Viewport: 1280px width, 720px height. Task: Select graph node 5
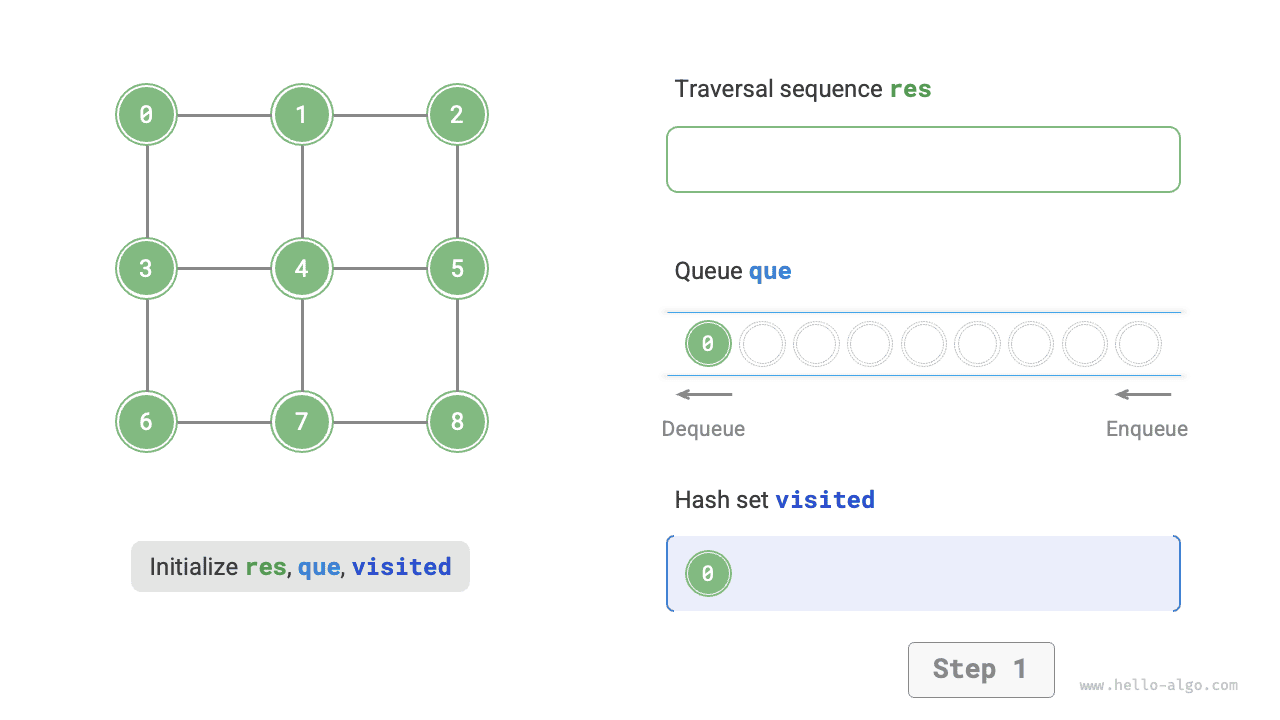pyautogui.click(x=457, y=268)
